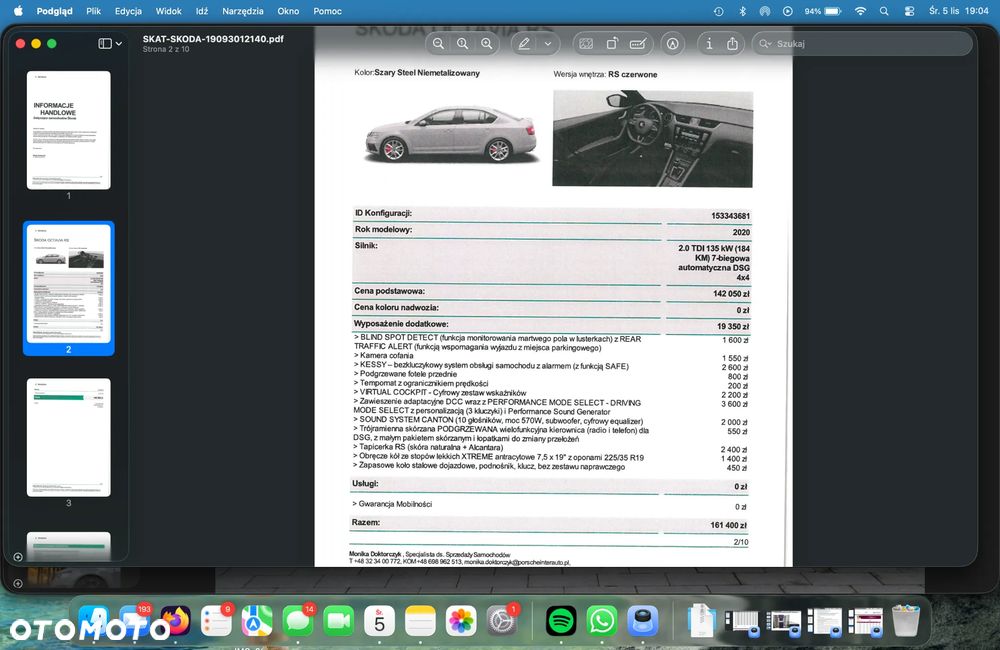Toggle the sidebar view button
The width and height of the screenshot is (1000, 650).
pos(105,43)
